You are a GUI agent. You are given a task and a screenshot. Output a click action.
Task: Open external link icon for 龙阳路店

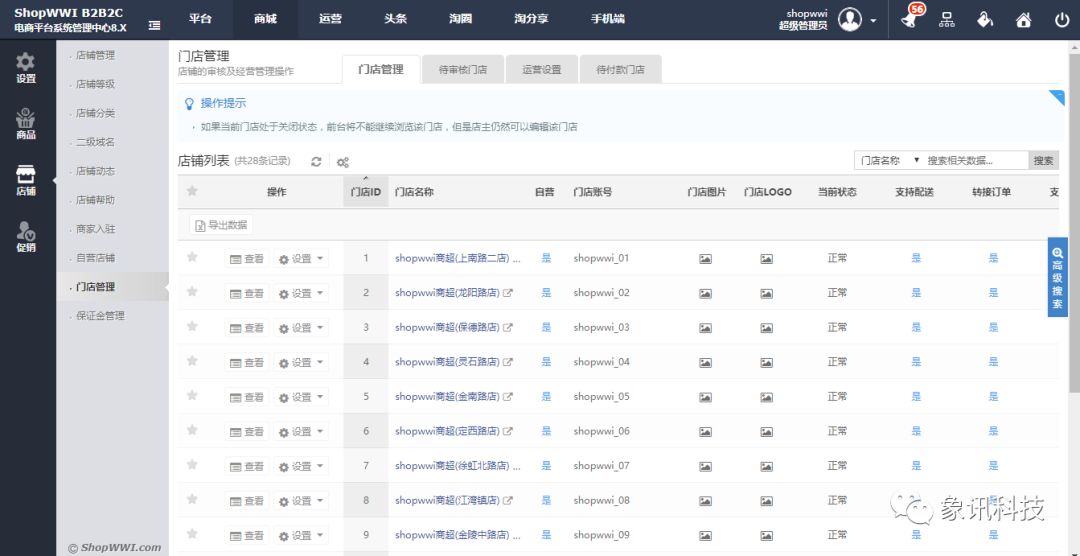[x=508, y=293]
